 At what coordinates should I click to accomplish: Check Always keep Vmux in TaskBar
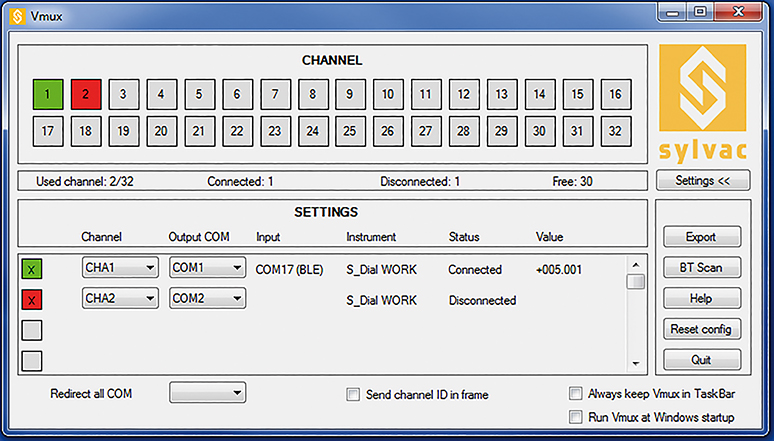click(x=575, y=394)
